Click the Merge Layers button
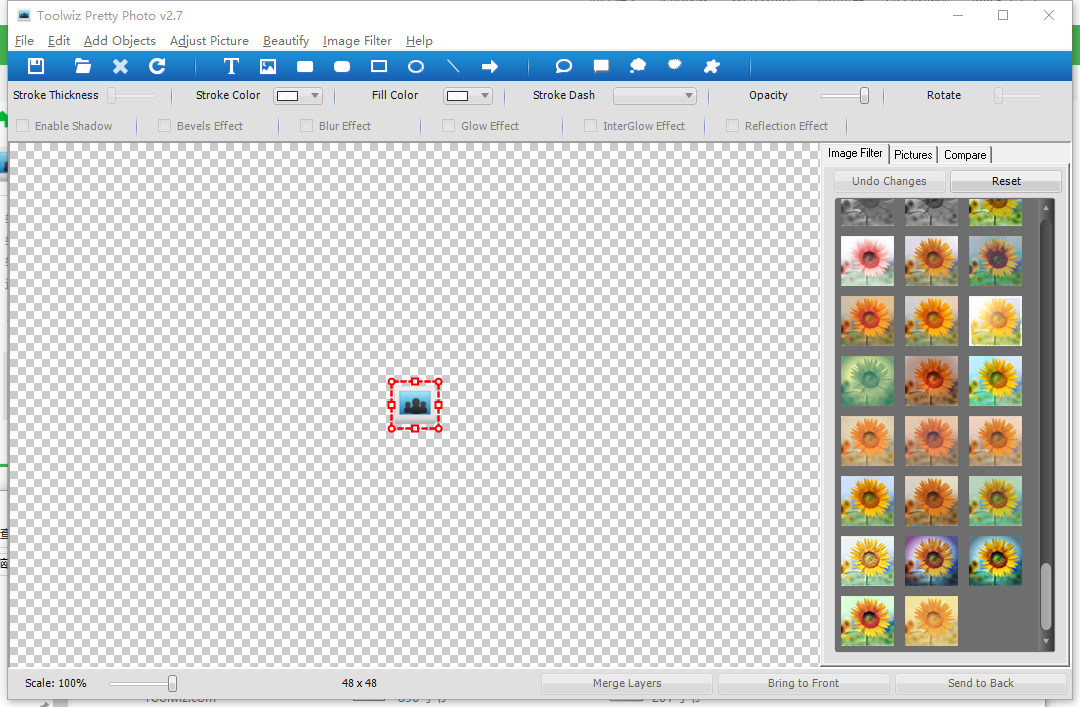Image resolution: width=1080 pixels, height=707 pixels. click(626, 683)
